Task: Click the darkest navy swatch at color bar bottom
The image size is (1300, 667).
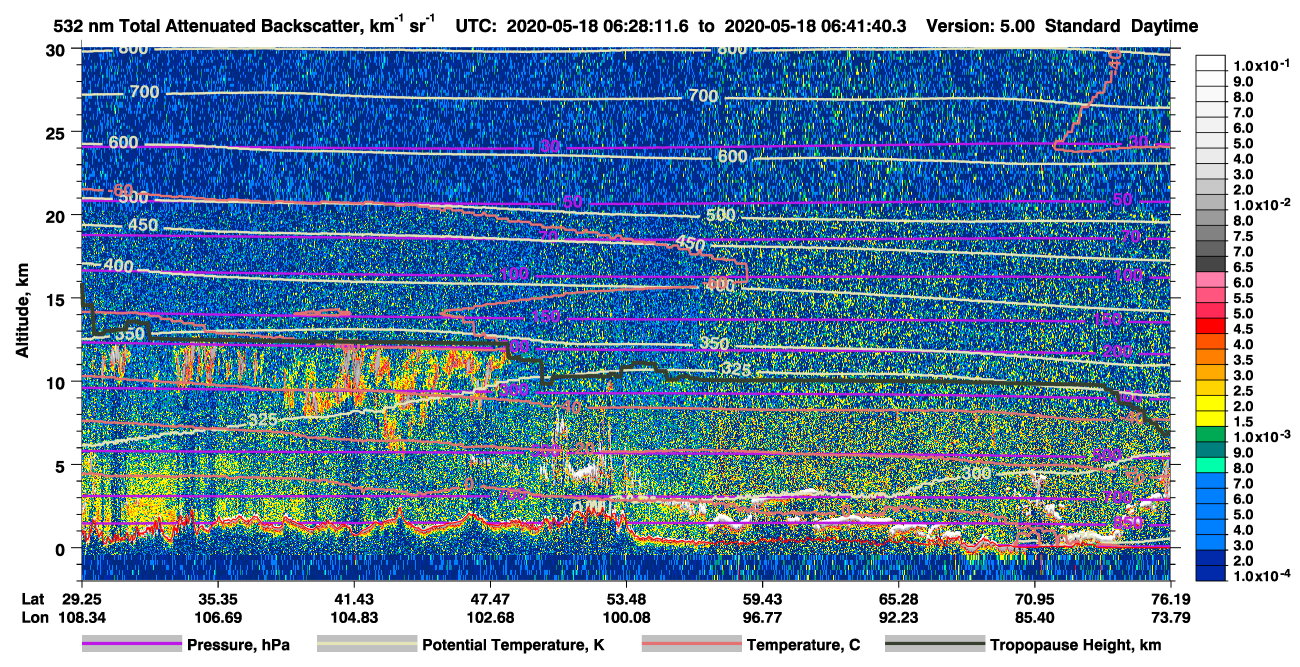Action: point(1212,572)
